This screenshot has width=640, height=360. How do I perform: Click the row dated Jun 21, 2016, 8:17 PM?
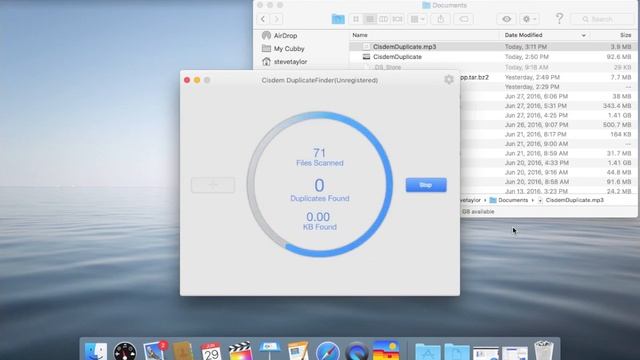point(548,134)
